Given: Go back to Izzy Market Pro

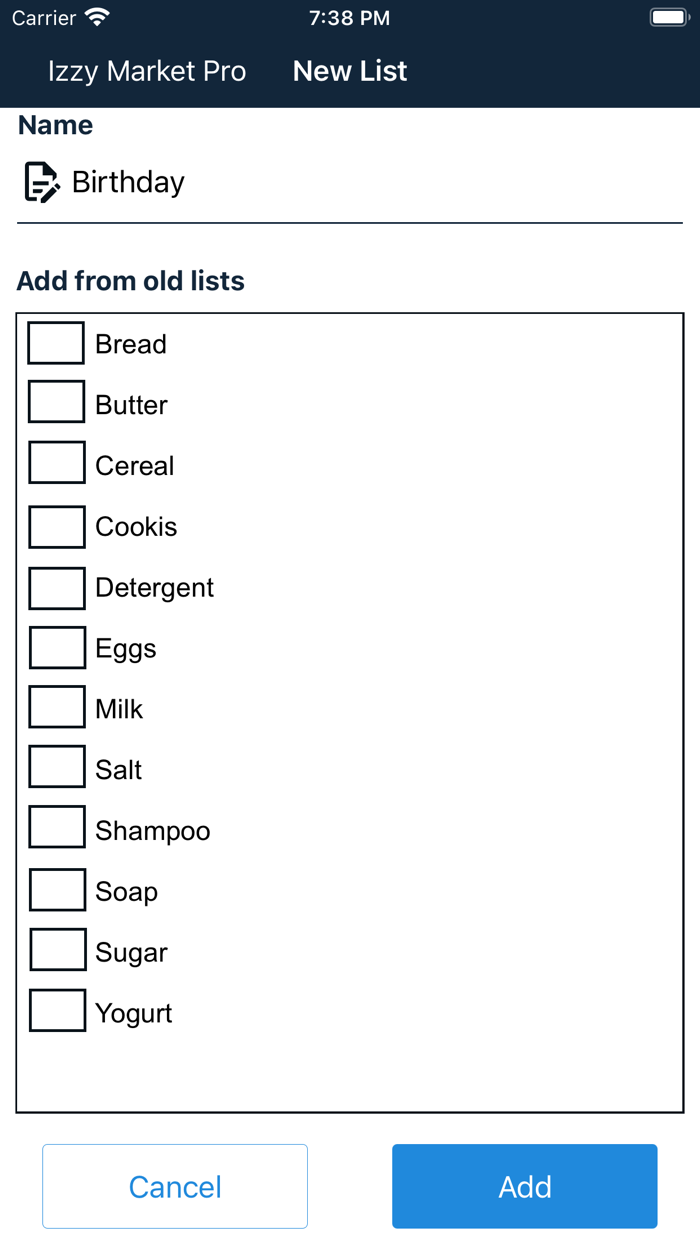Looking at the screenshot, I should pos(147,71).
